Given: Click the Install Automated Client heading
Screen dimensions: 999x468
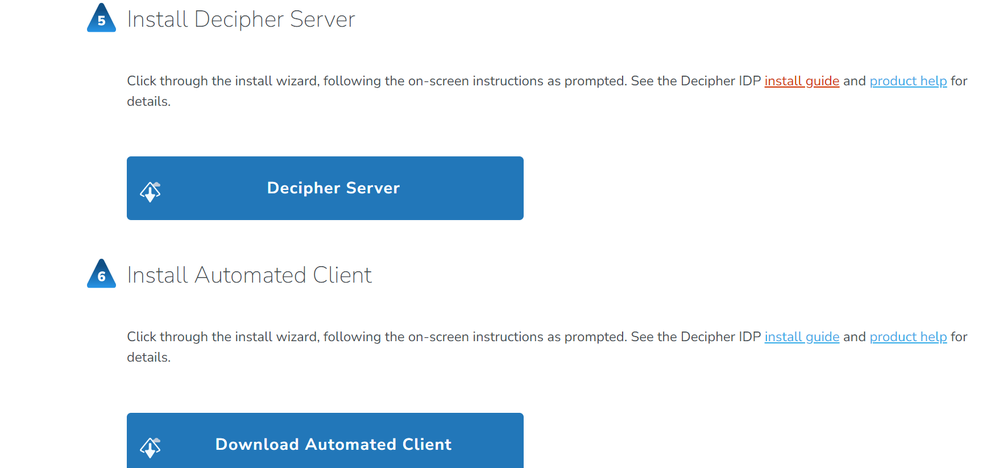Looking at the screenshot, I should pyautogui.click(x=249, y=275).
